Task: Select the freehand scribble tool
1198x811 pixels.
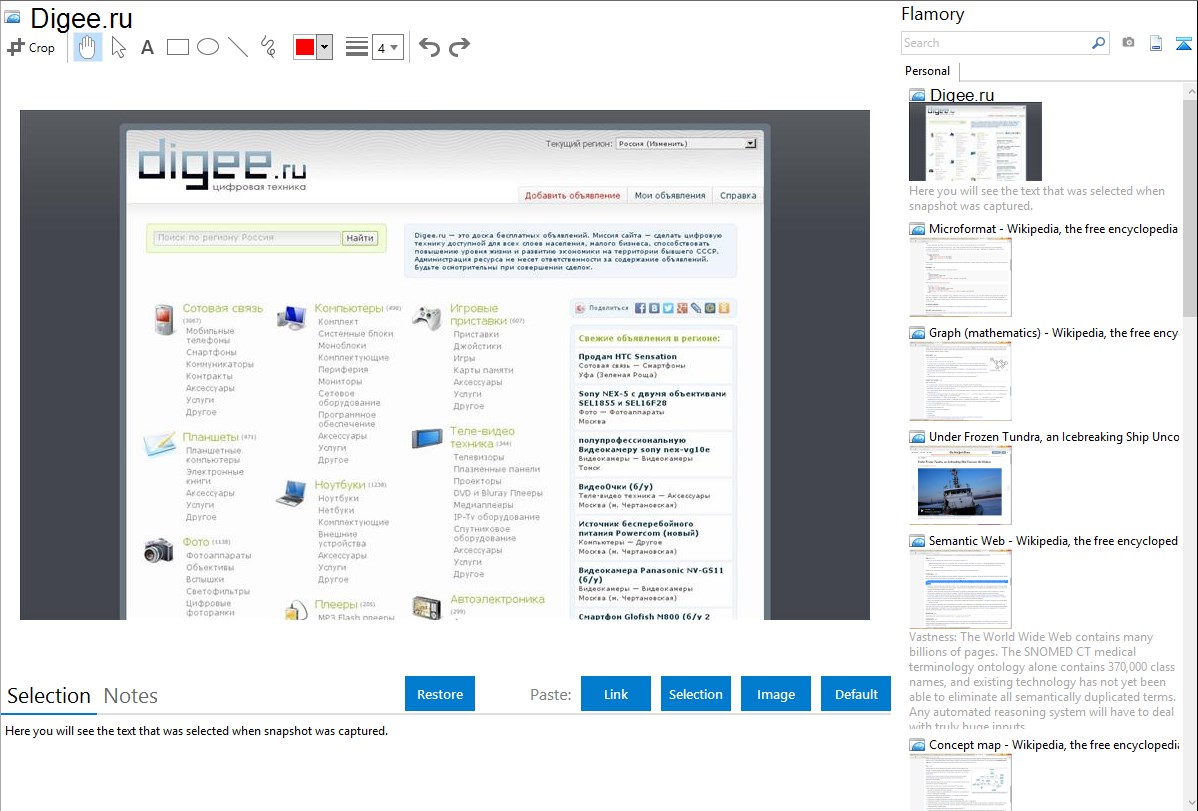Action: (268, 47)
